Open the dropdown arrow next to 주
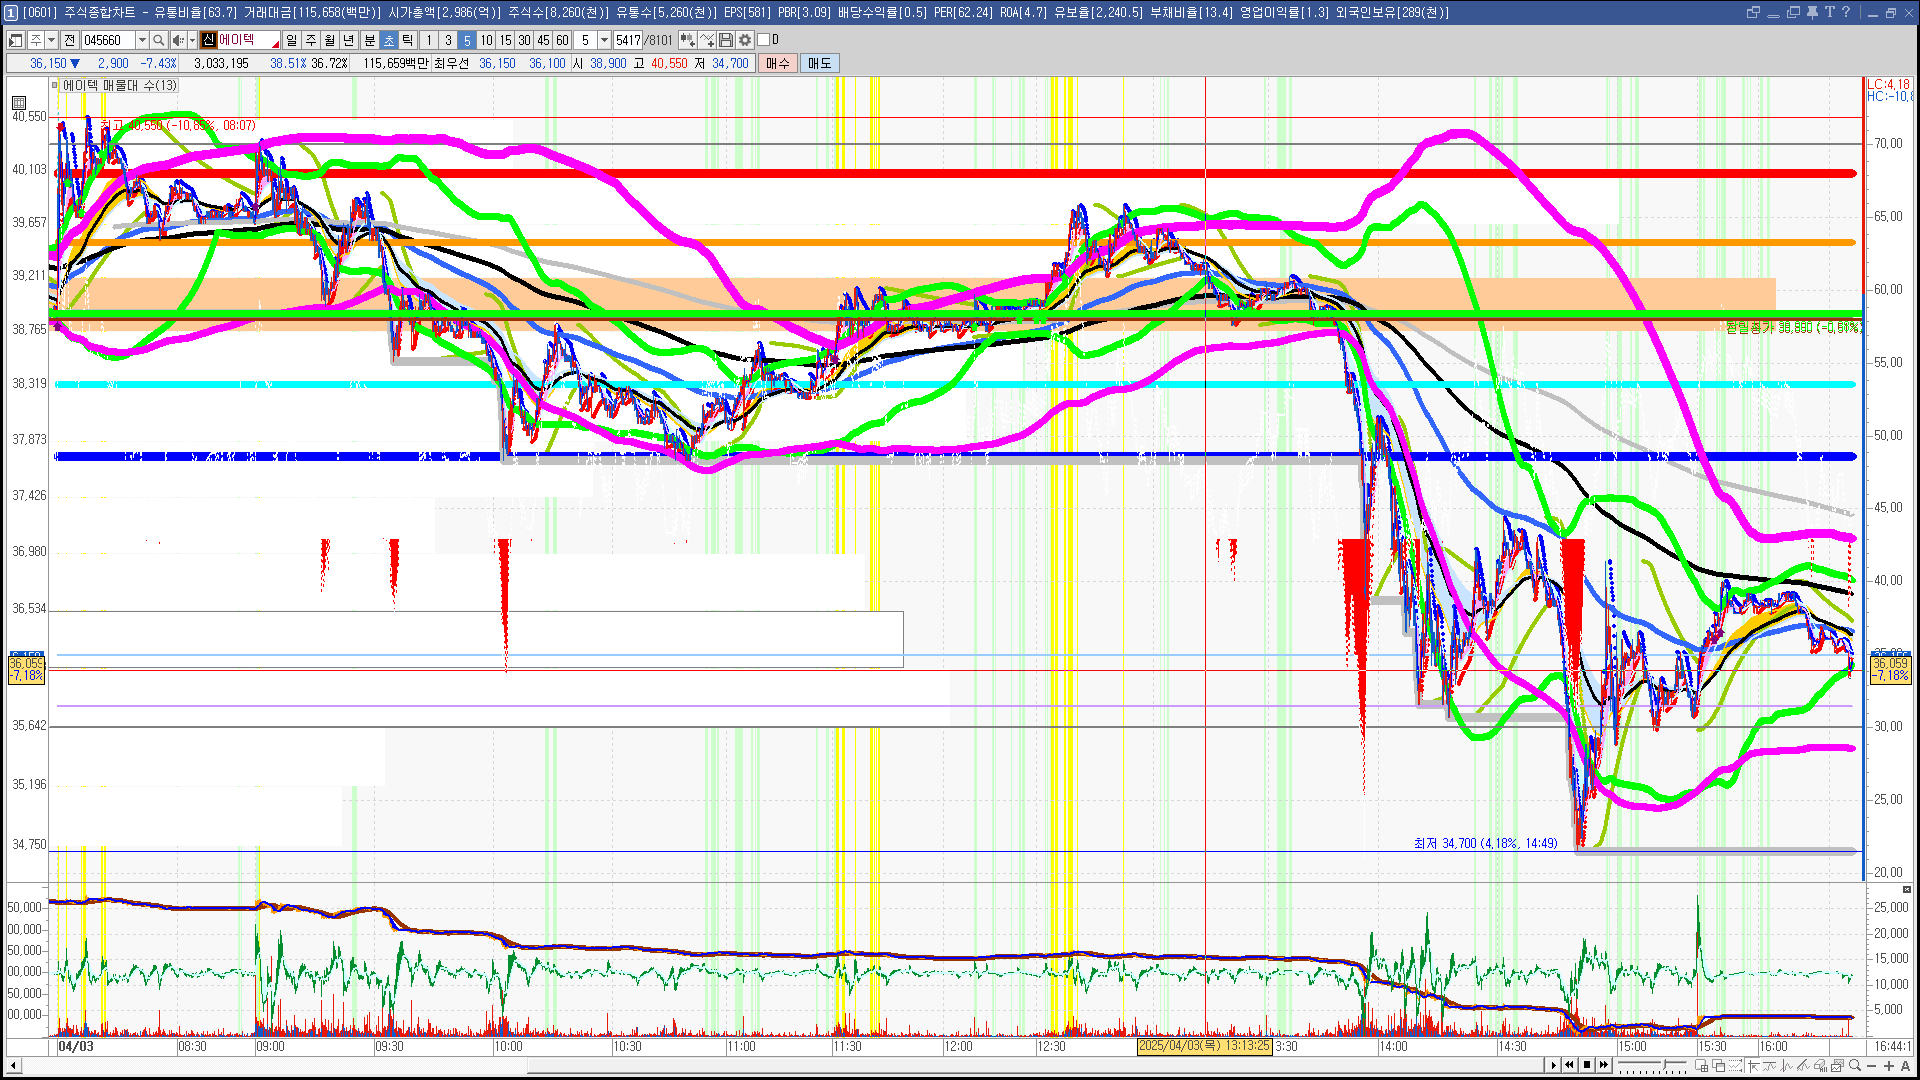This screenshot has width=1920, height=1080. point(52,40)
